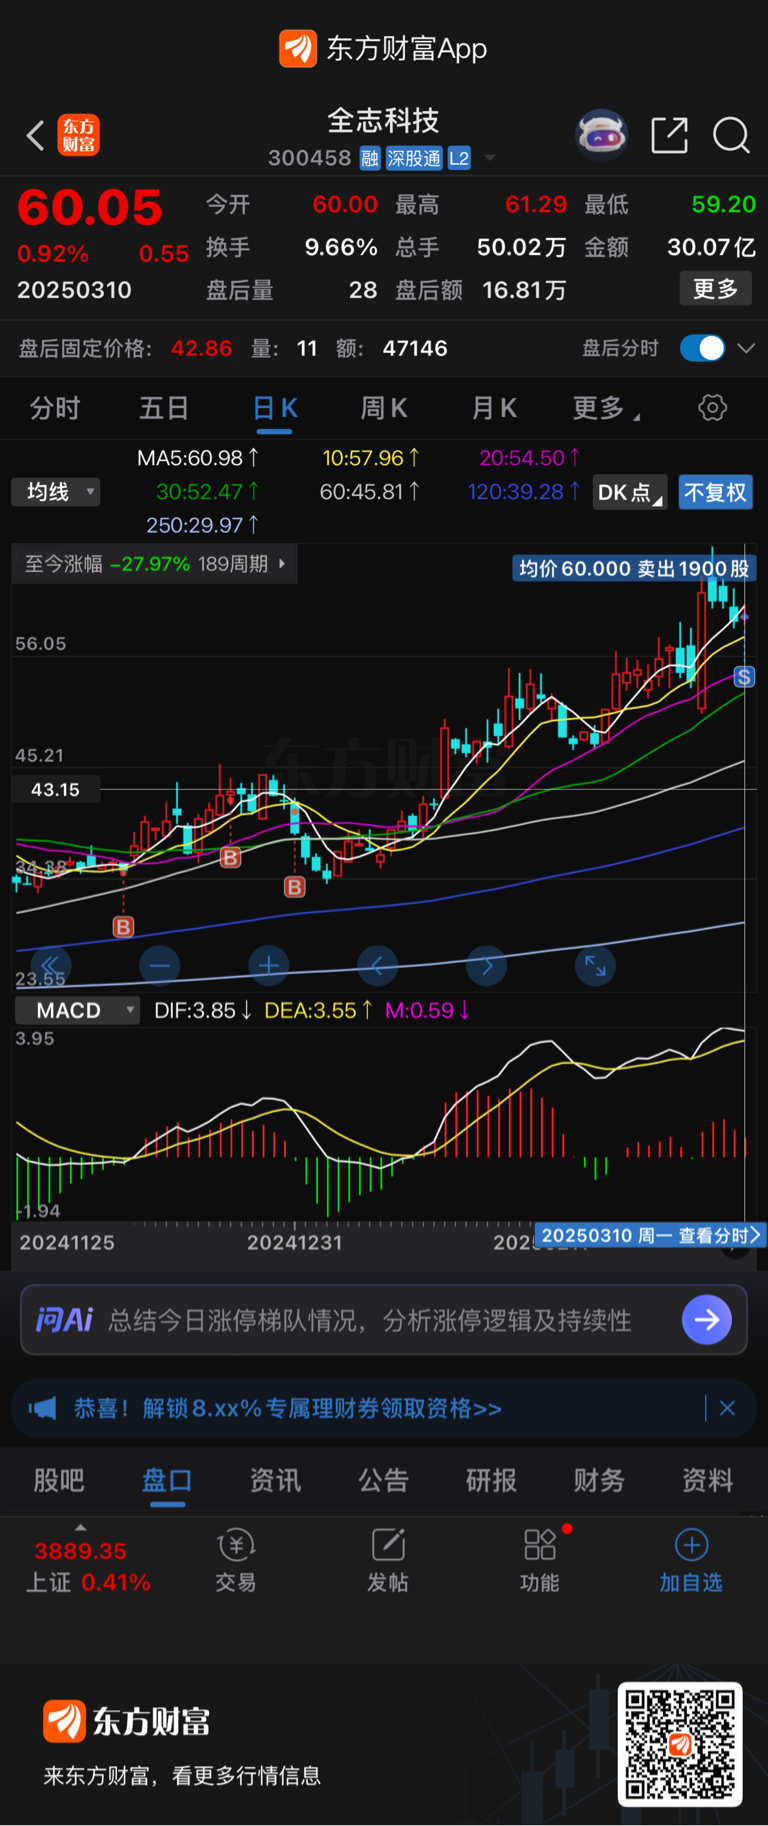Tap the QR code image
Image resolution: width=768 pixels, height=1826 pixels.
680,1744
